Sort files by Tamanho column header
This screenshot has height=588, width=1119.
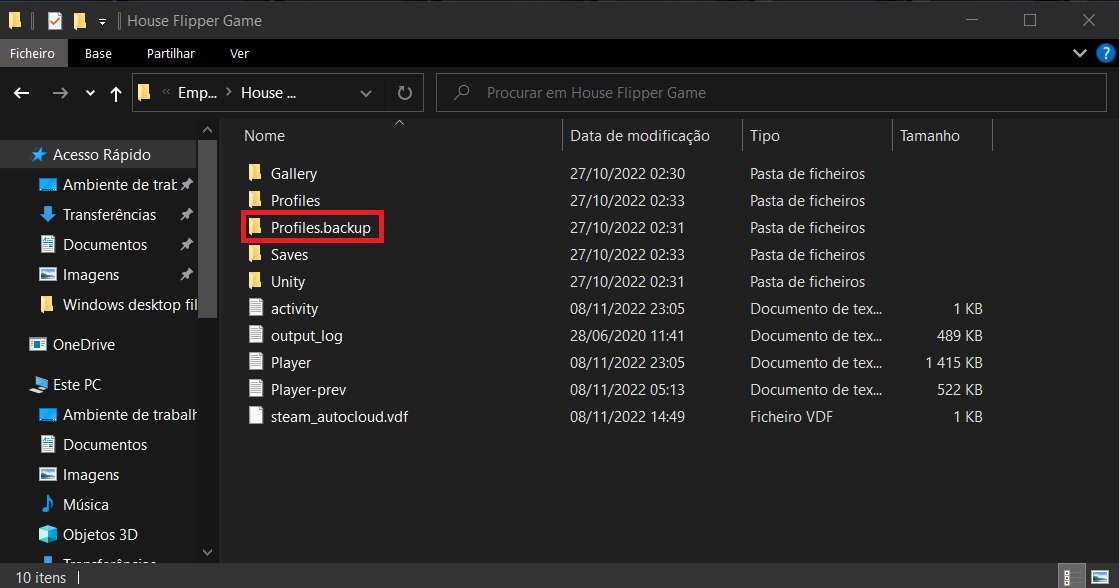pos(929,136)
